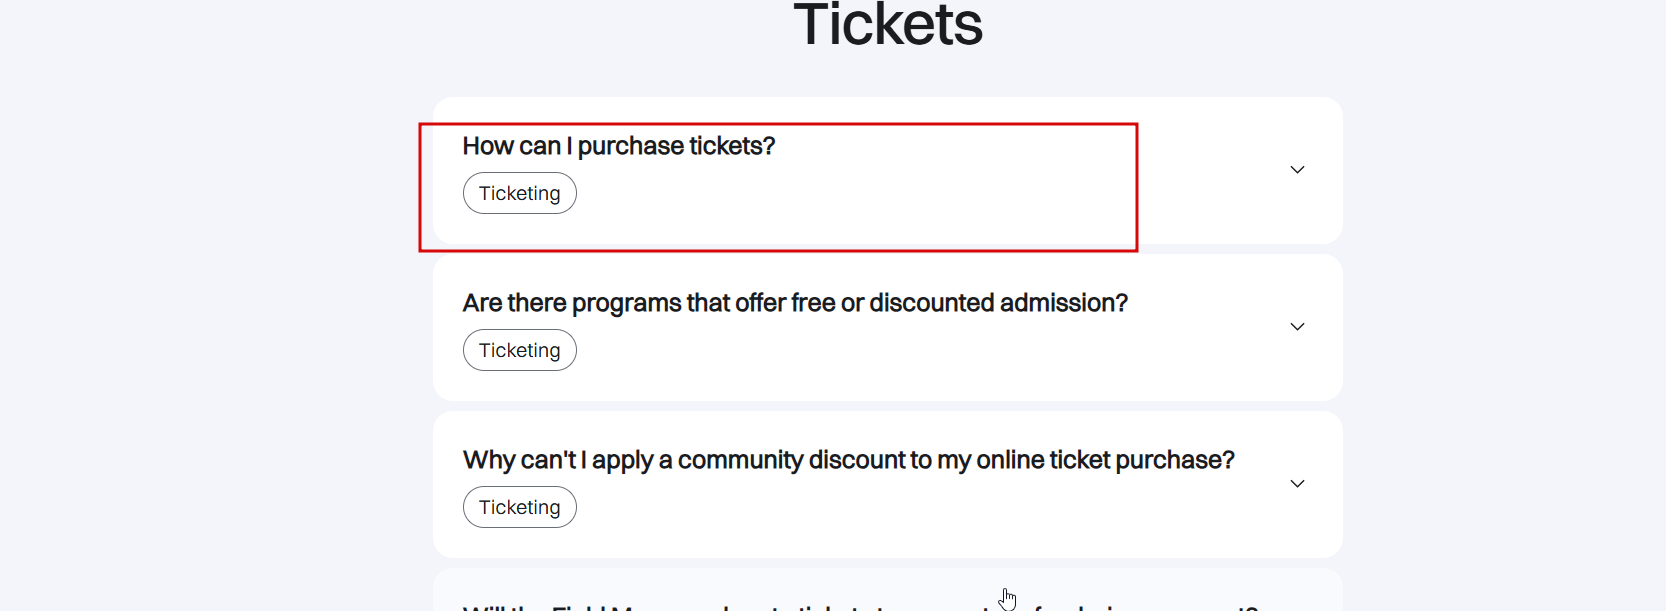Expand "Why can't I apply a community discount" question
Screen dimensions: 1666x611
[x=848, y=460]
